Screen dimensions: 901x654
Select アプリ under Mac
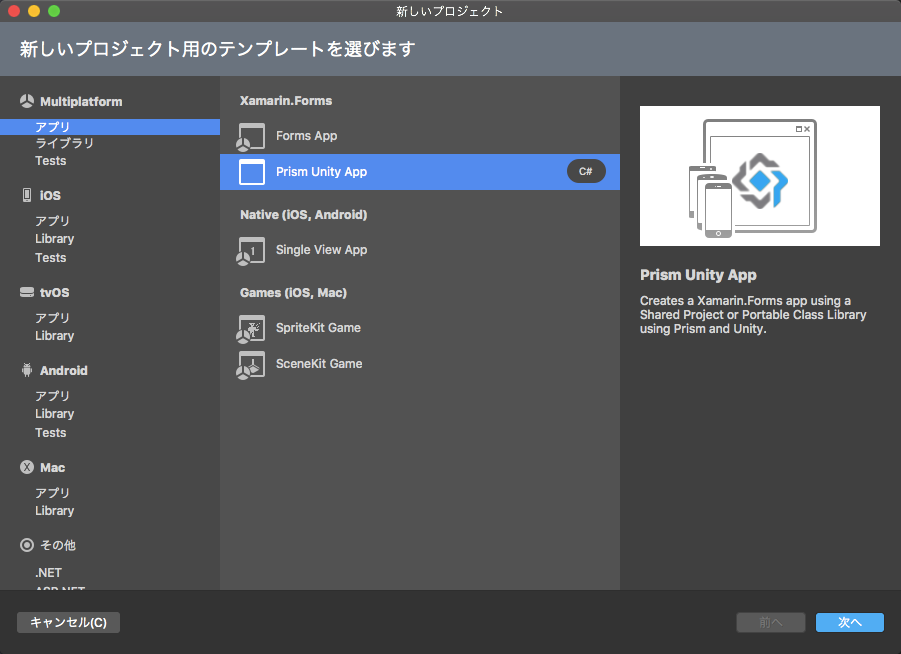[x=52, y=493]
